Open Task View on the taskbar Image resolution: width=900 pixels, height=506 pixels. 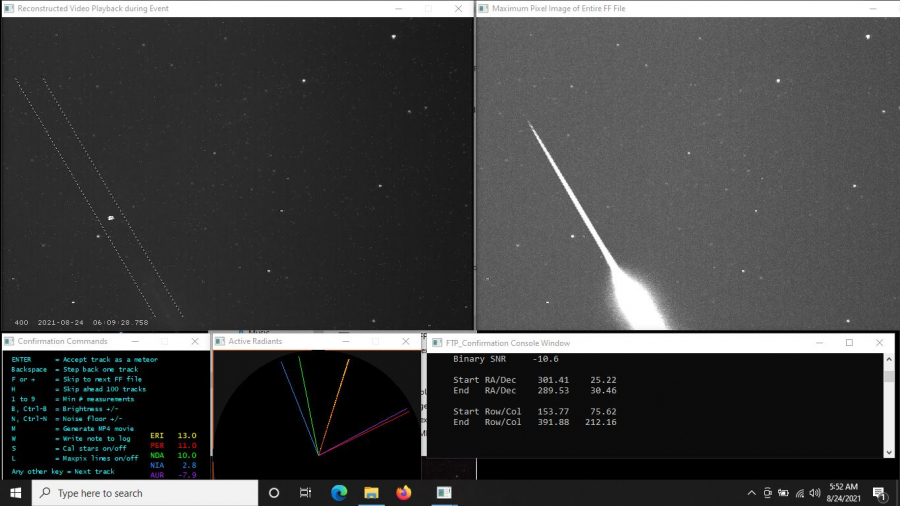click(x=305, y=493)
